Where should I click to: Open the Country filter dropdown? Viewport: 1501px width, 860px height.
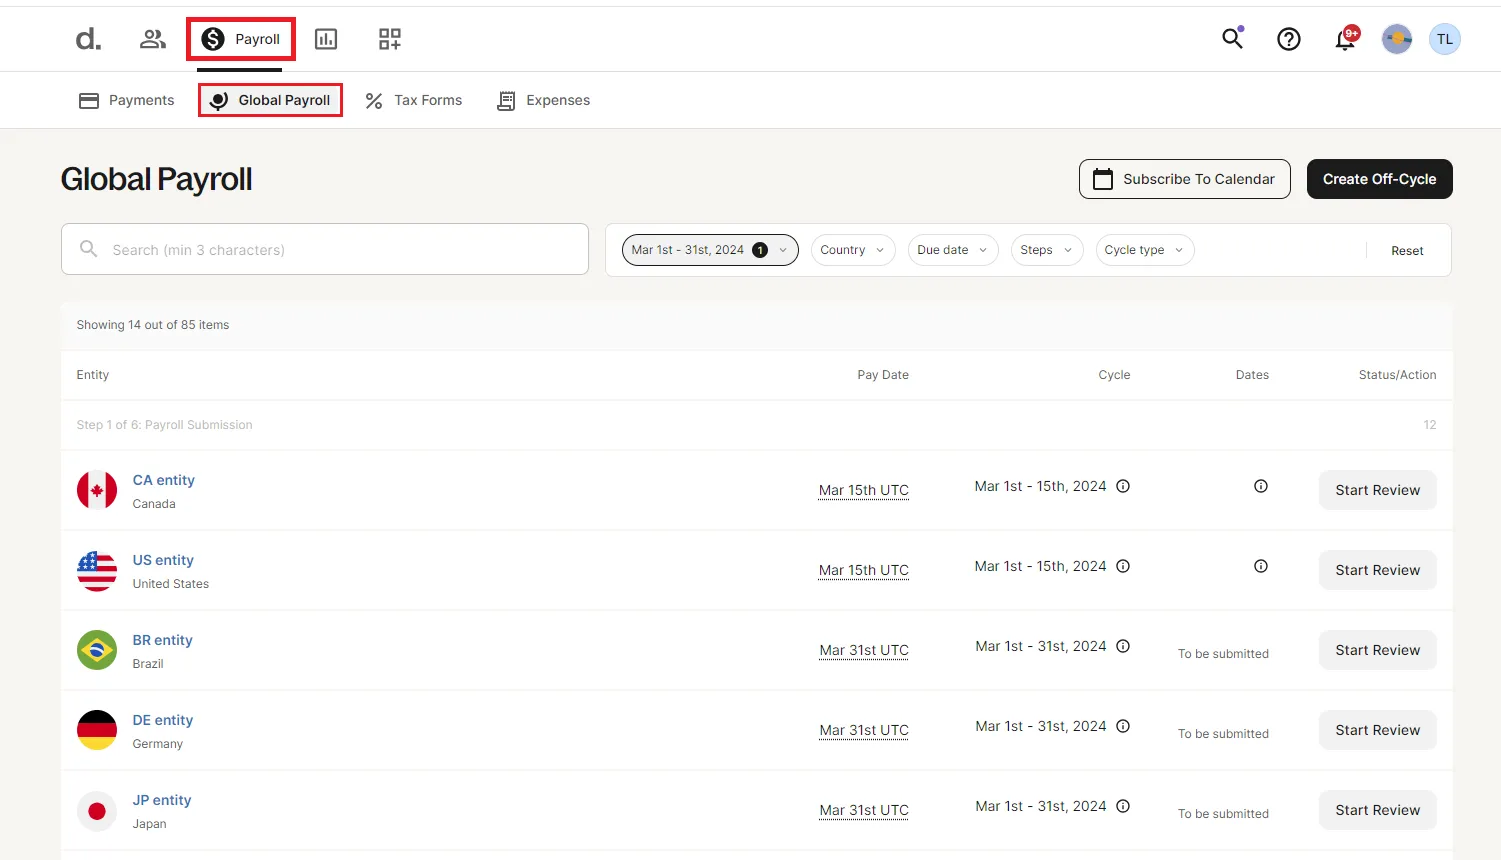pos(853,250)
